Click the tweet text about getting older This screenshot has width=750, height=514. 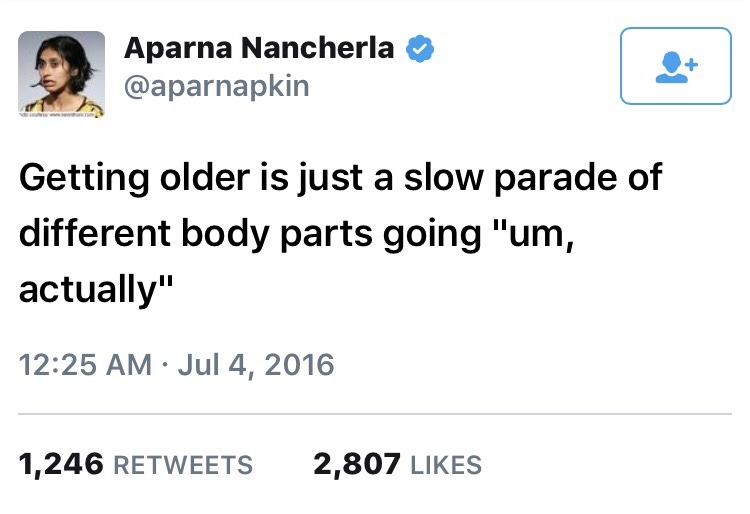340,233
